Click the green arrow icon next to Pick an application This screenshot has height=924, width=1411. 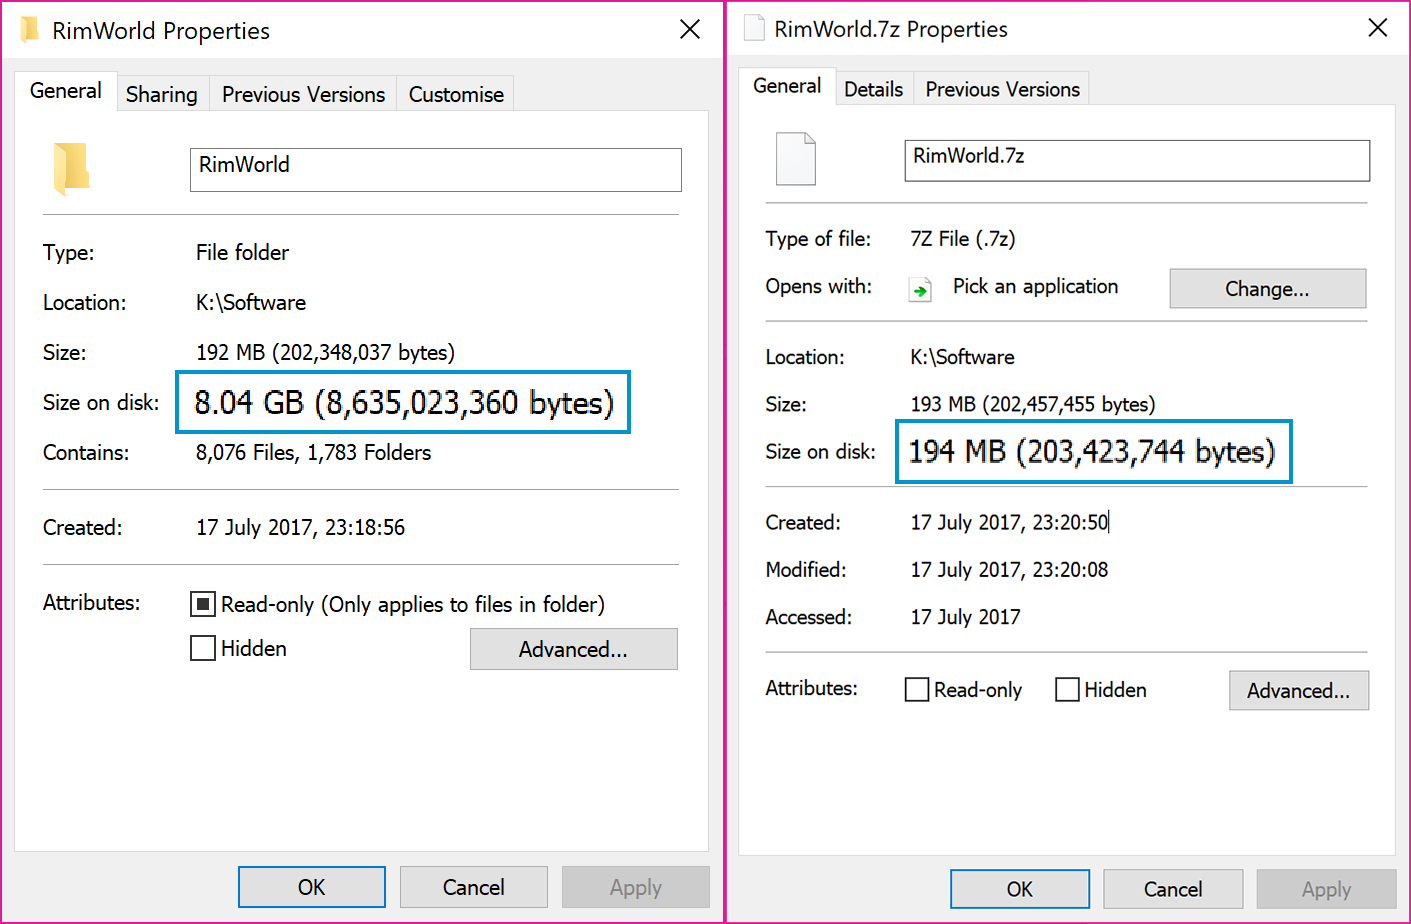pos(920,289)
